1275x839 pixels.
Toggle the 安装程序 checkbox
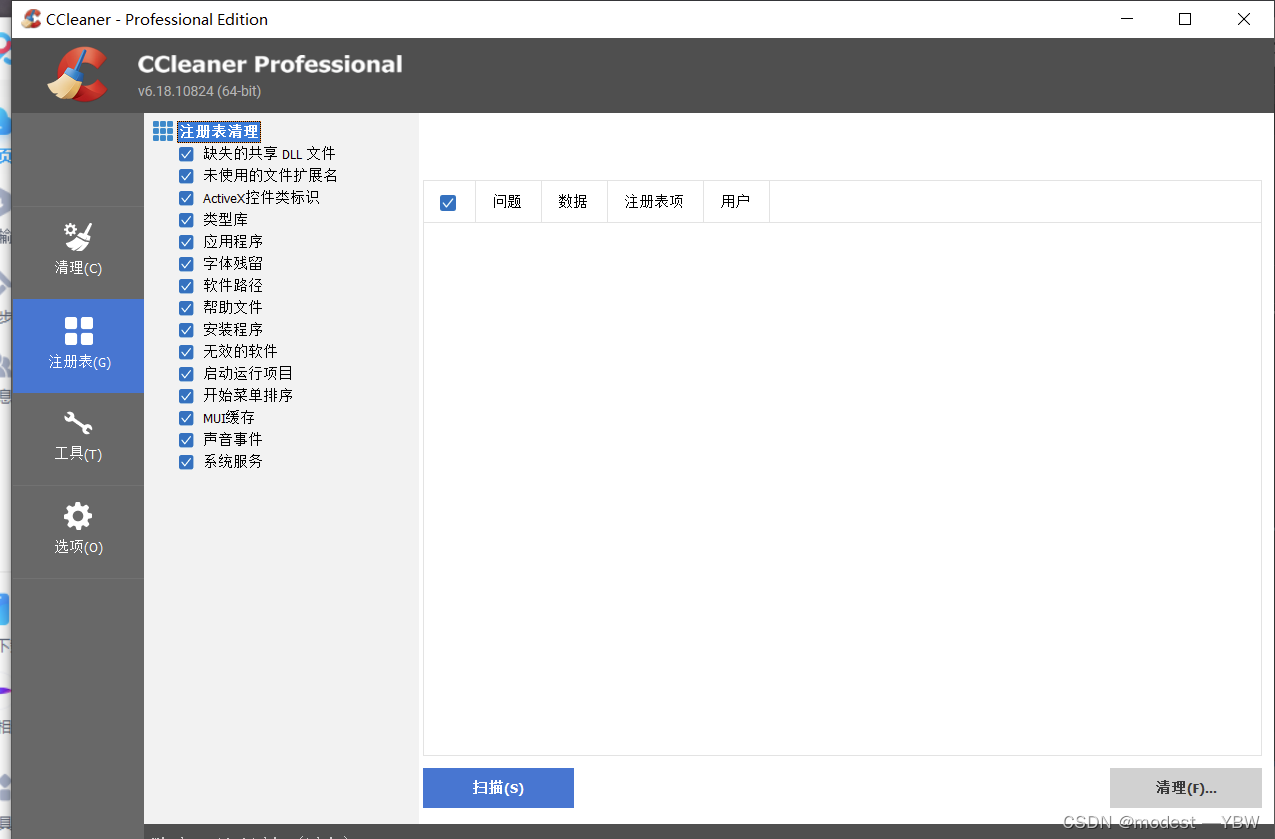pos(186,330)
